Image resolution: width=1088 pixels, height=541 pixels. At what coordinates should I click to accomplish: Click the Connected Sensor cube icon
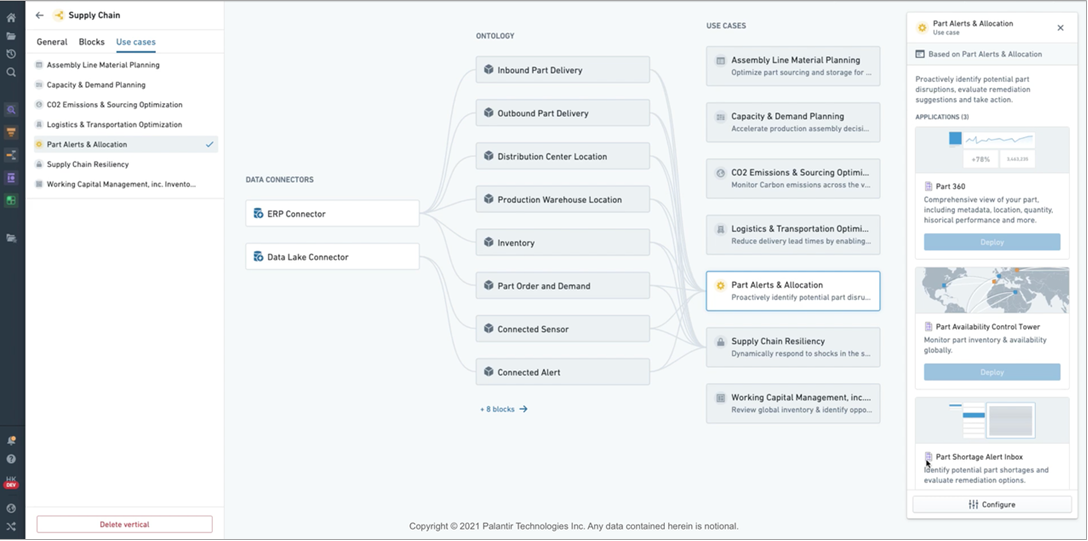click(x=488, y=329)
